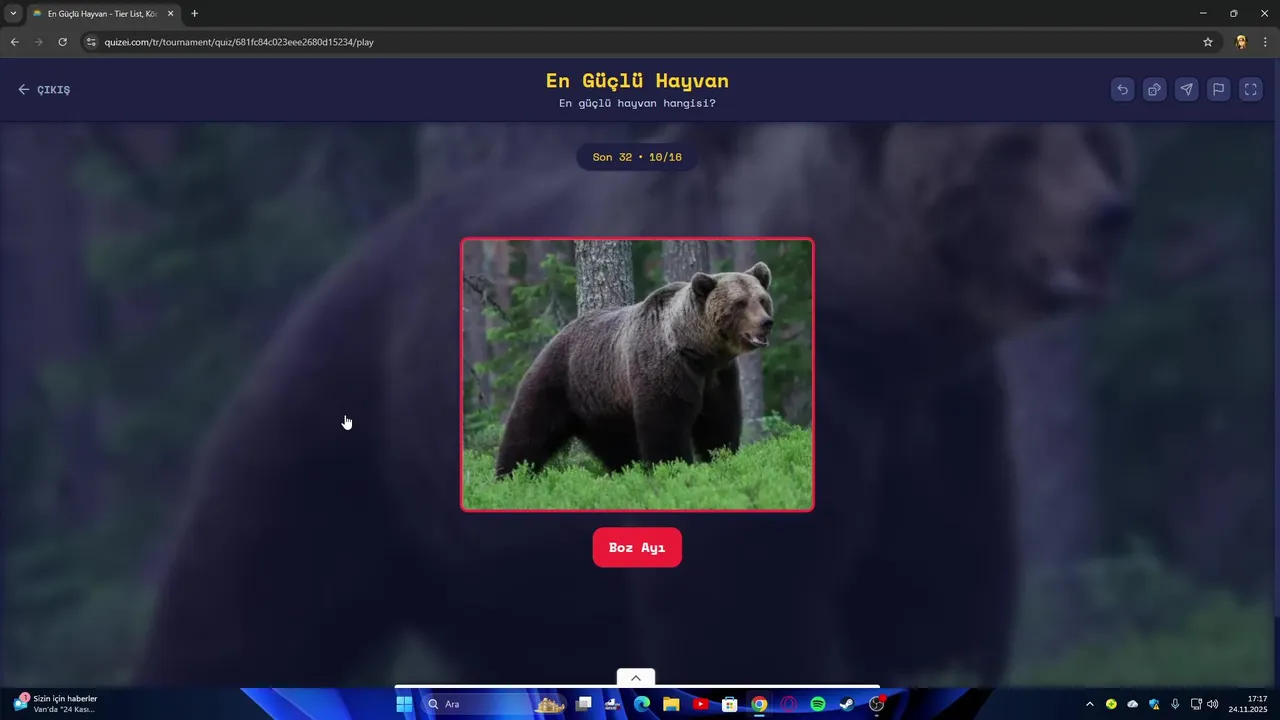Click the share paper-plane icon
1280x720 pixels.
pyautogui.click(x=1186, y=89)
